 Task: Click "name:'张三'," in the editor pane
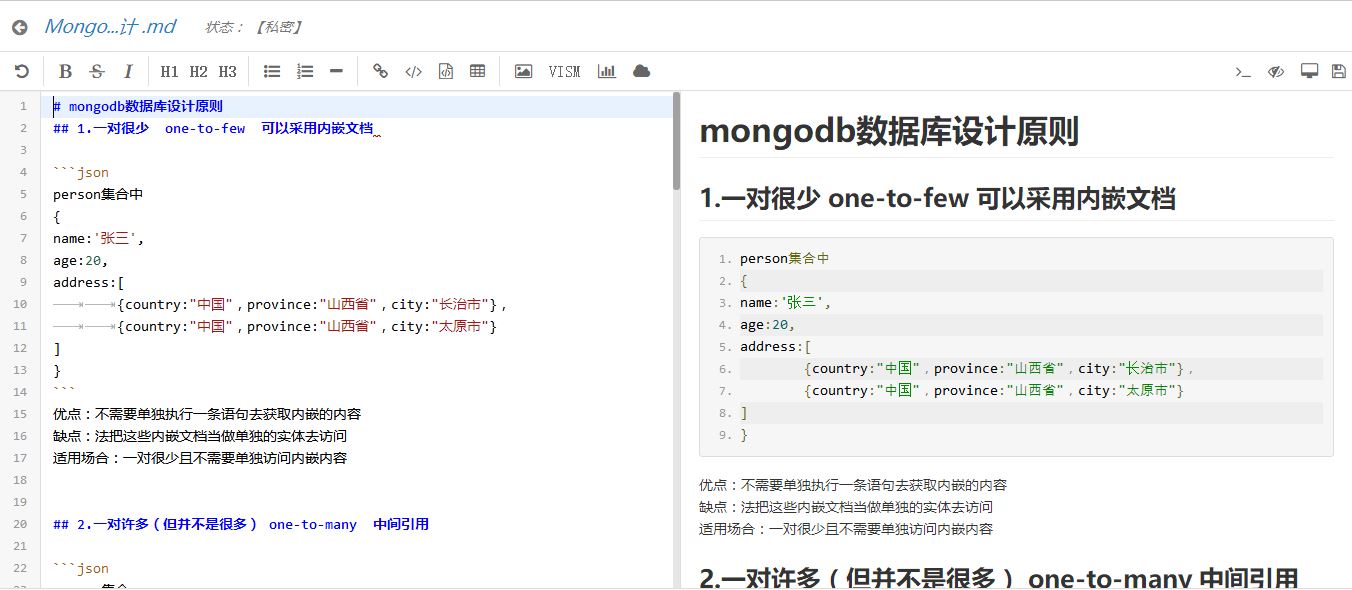[x=99, y=238]
